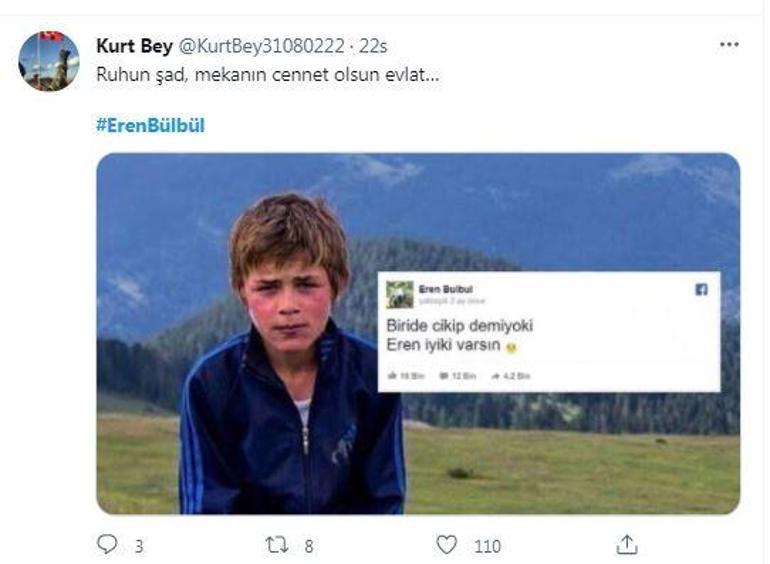Open the share tweet icon
The width and height of the screenshot is (770, 564).
tap(627, 545)
